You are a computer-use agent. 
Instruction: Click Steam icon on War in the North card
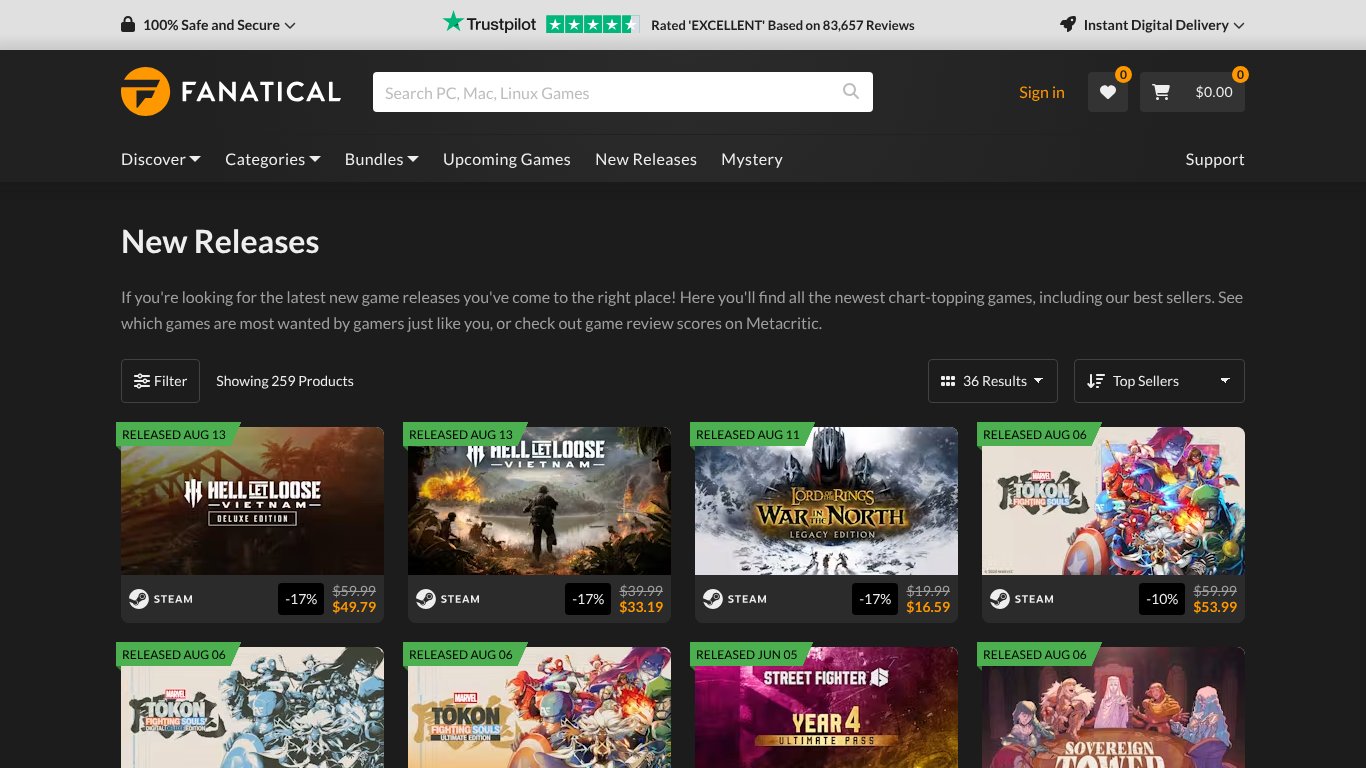[x=713, y=599]
